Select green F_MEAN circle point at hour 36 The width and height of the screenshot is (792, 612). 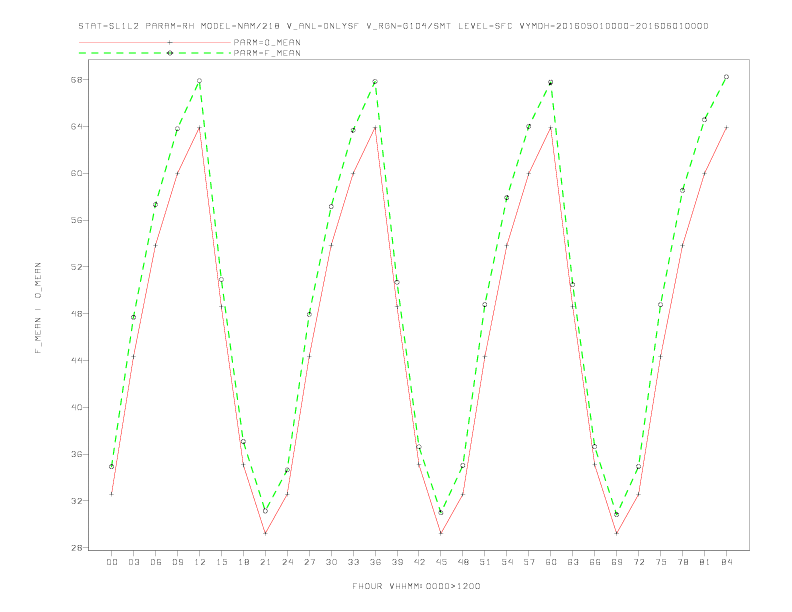tap(375, 82)
